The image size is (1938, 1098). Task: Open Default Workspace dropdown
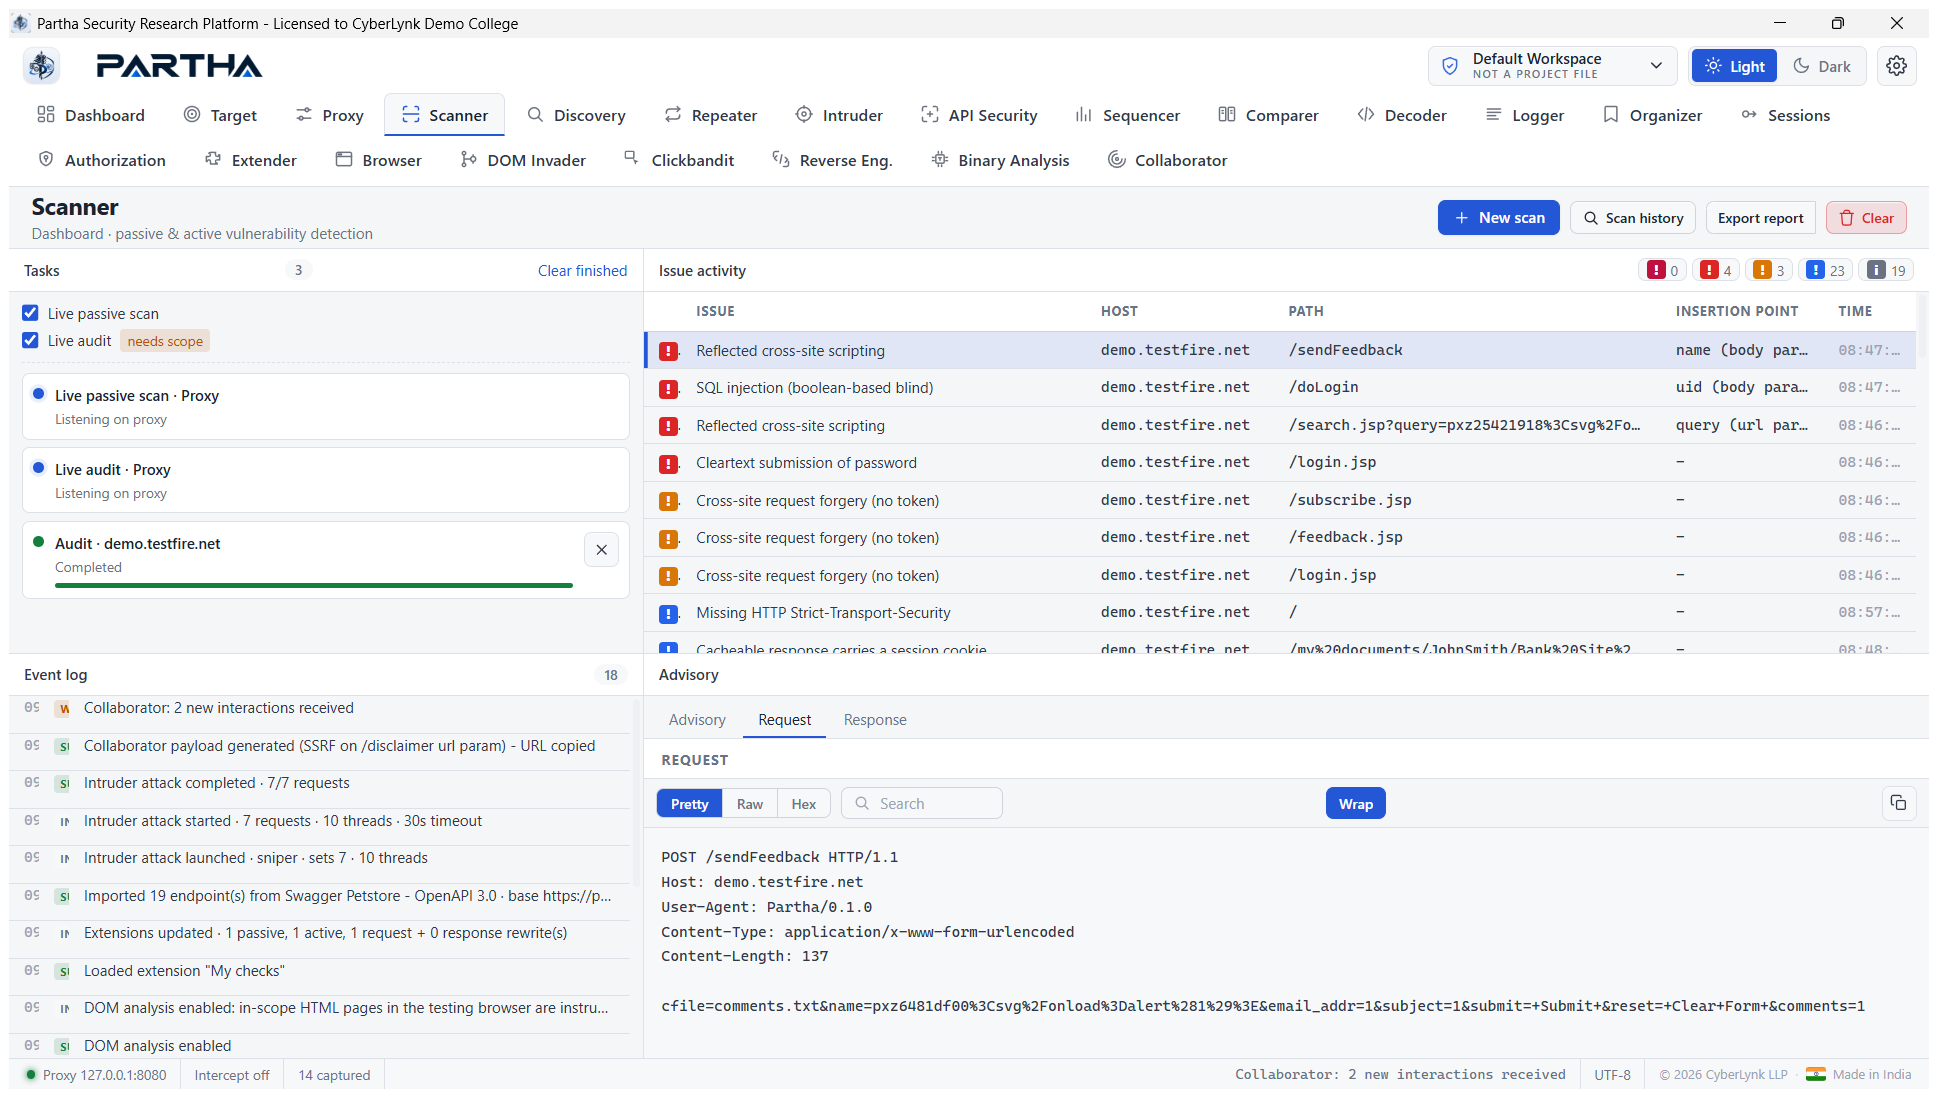tap(1553, 66)
